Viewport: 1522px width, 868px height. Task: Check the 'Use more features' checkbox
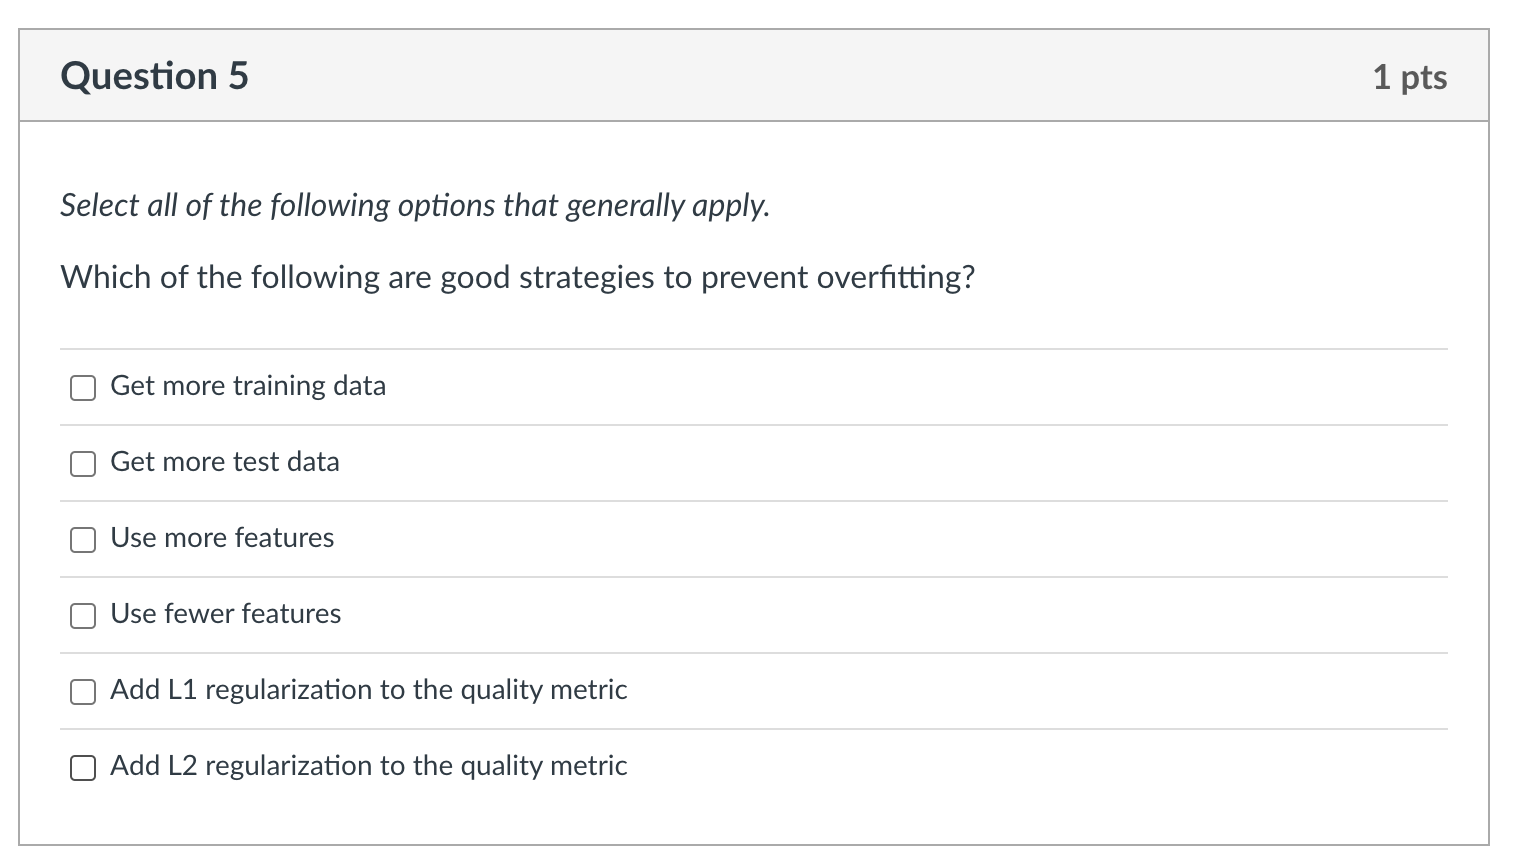83,539
